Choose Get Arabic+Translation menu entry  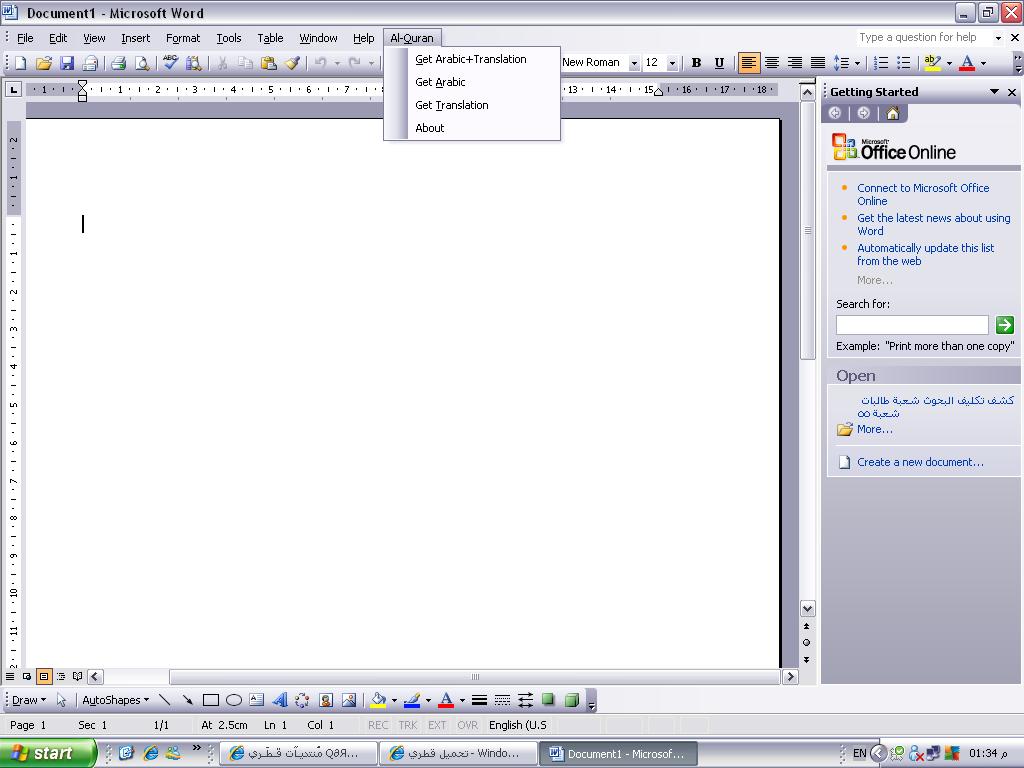pos(471,59)
